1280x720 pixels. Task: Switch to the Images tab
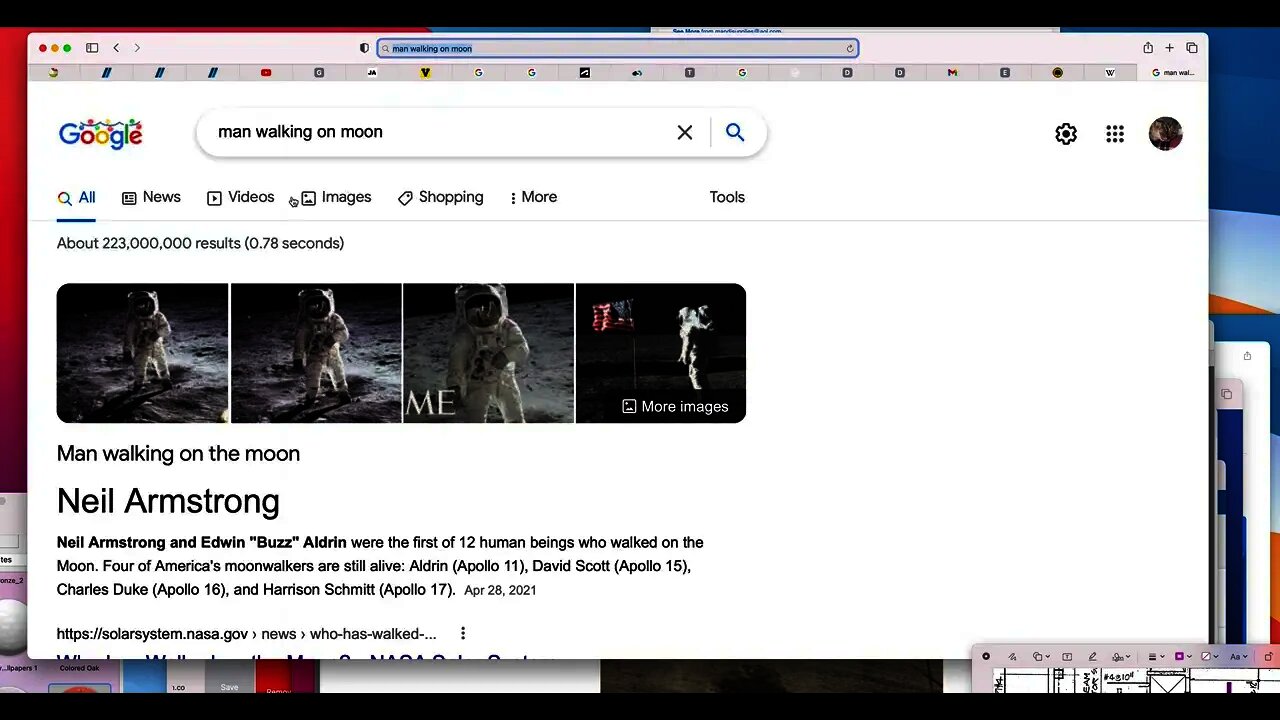(336, 197)
